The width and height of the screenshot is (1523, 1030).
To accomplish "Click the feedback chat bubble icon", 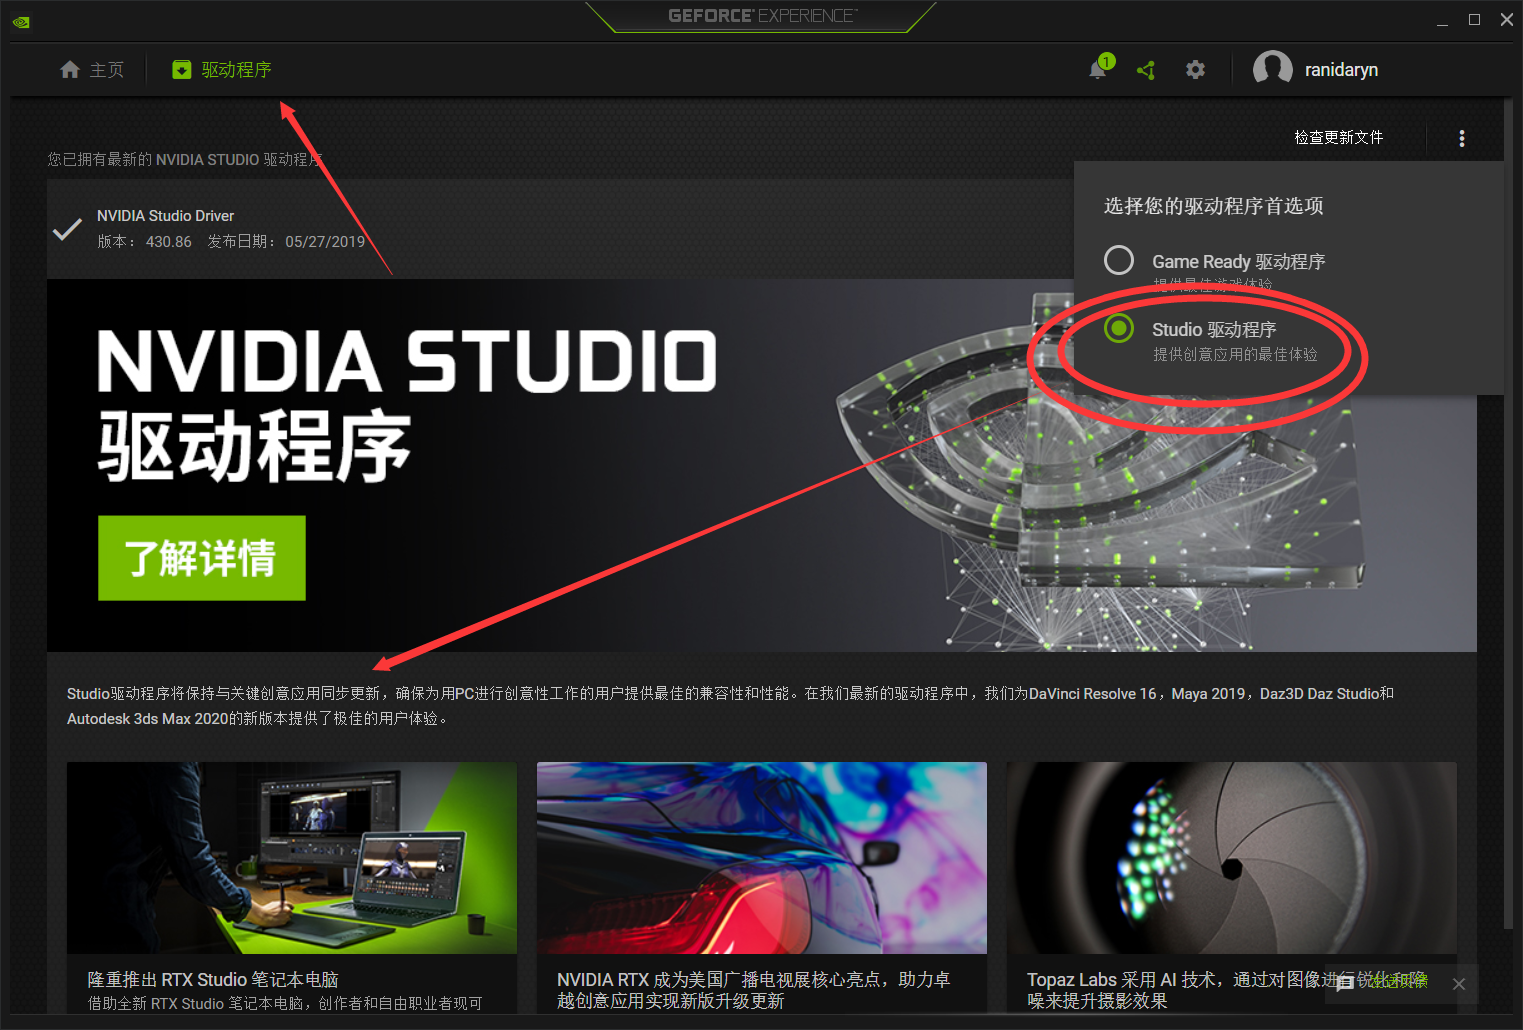I will [1345, 983].
